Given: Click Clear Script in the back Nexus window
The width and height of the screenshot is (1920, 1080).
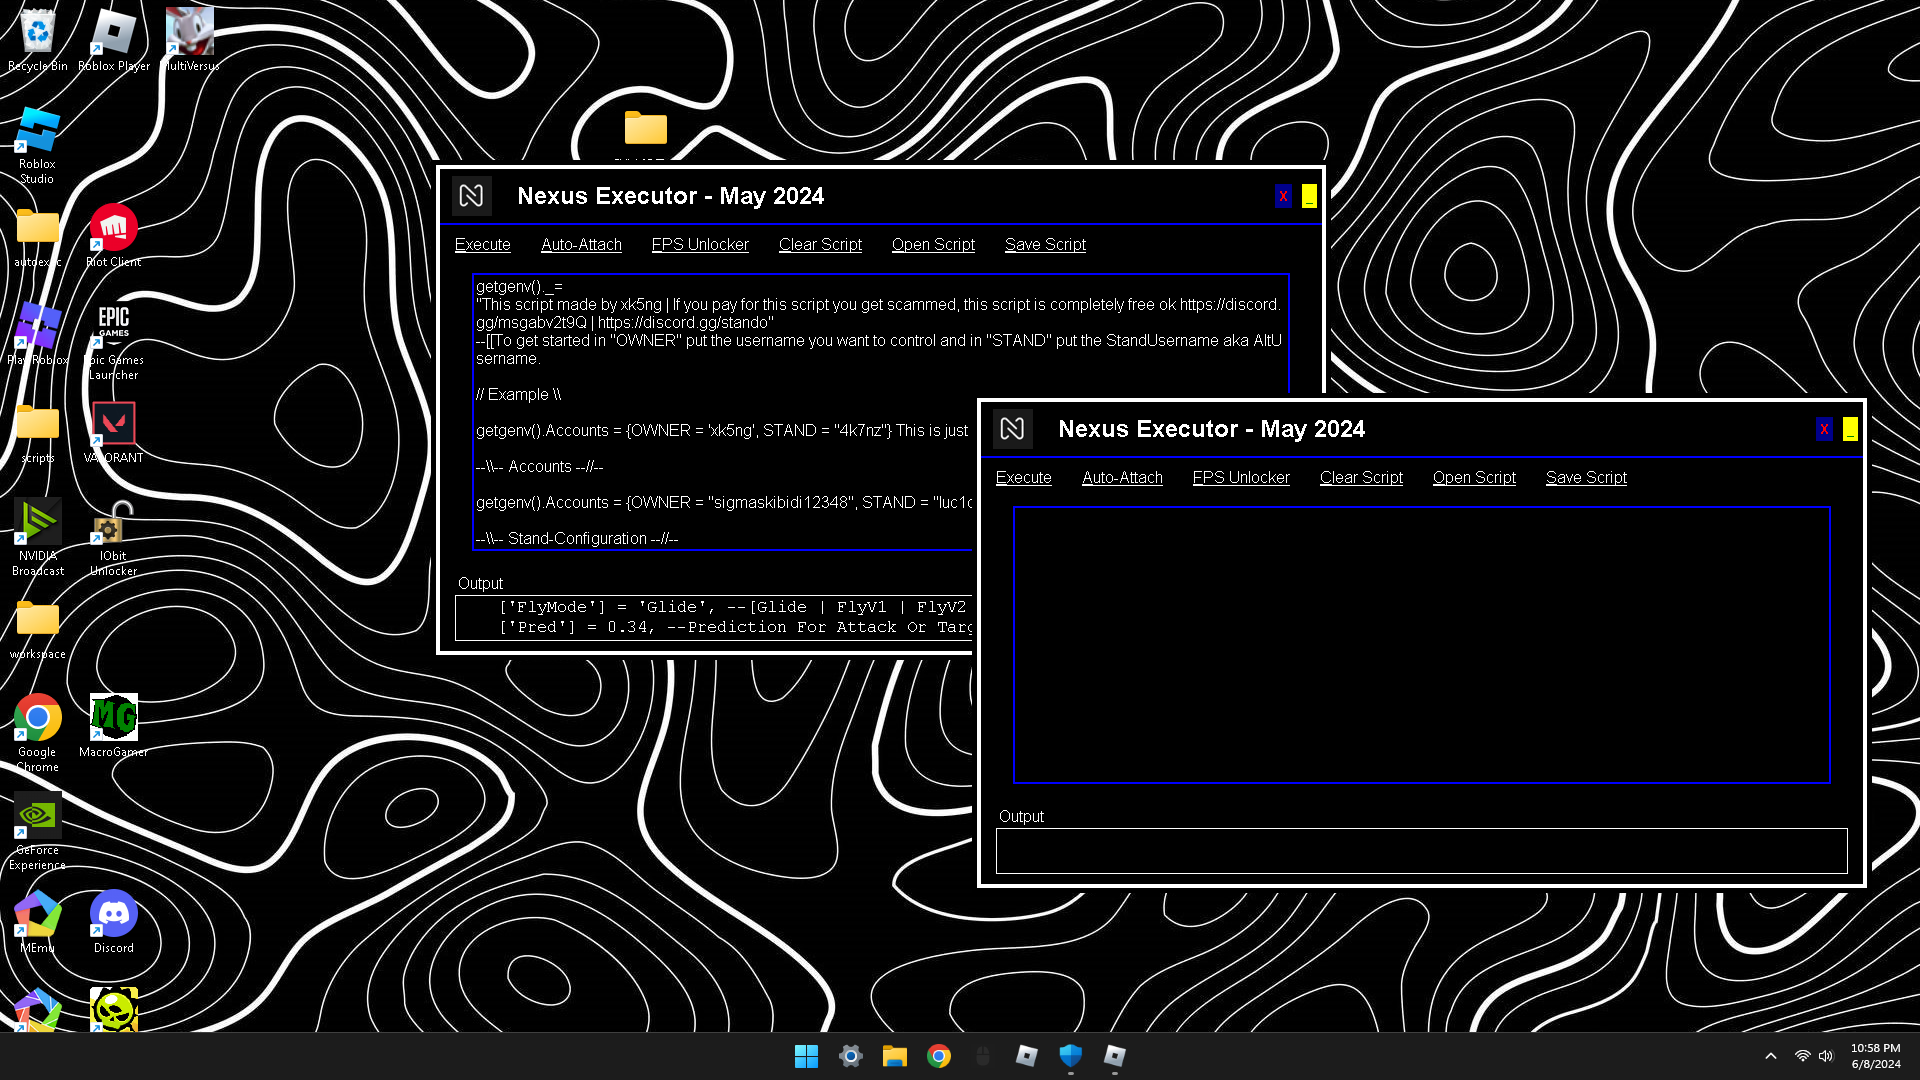Looking at the screenshot, I should 819,245.
